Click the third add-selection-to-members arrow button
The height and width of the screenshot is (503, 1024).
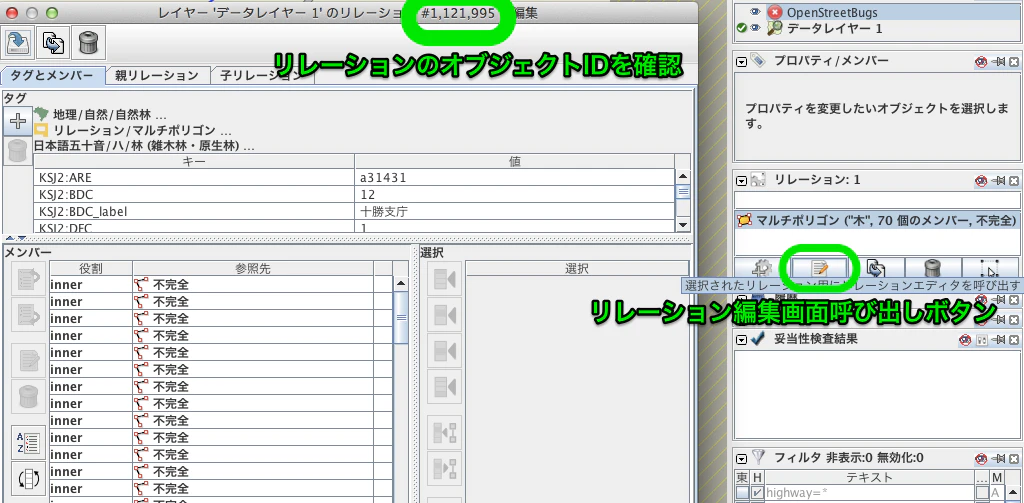pyautogui.click(x=444, y=351)
